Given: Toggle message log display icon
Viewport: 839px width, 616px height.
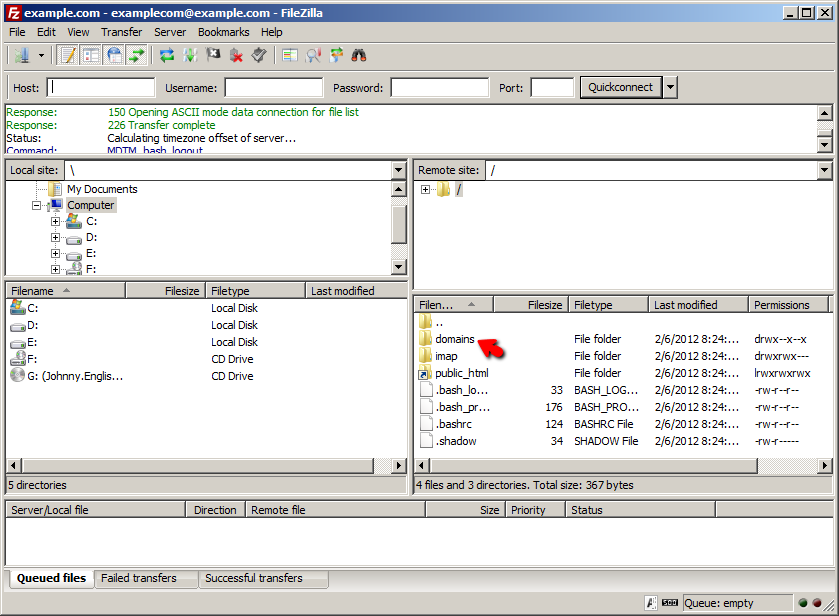Looking at the screenshot, I should 68,55.
